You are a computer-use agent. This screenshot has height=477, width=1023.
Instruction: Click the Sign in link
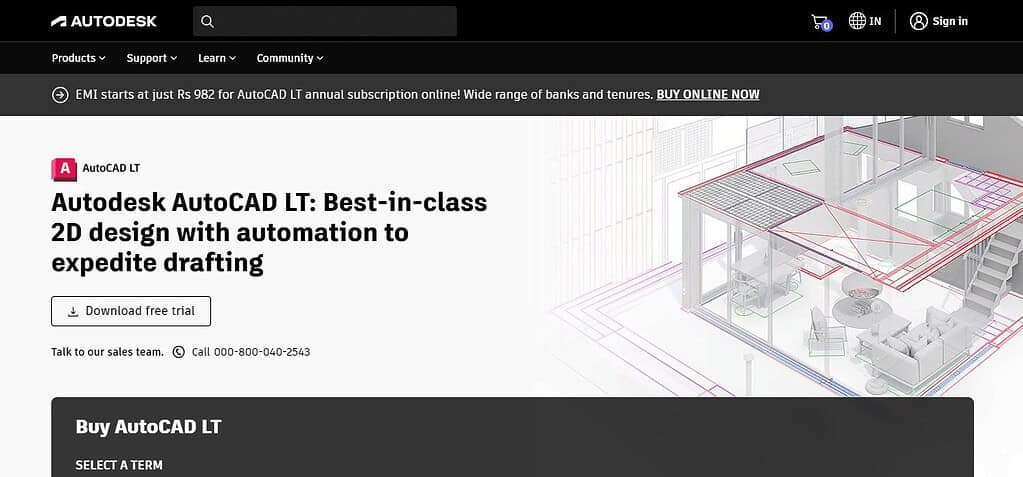coord(950,22)
